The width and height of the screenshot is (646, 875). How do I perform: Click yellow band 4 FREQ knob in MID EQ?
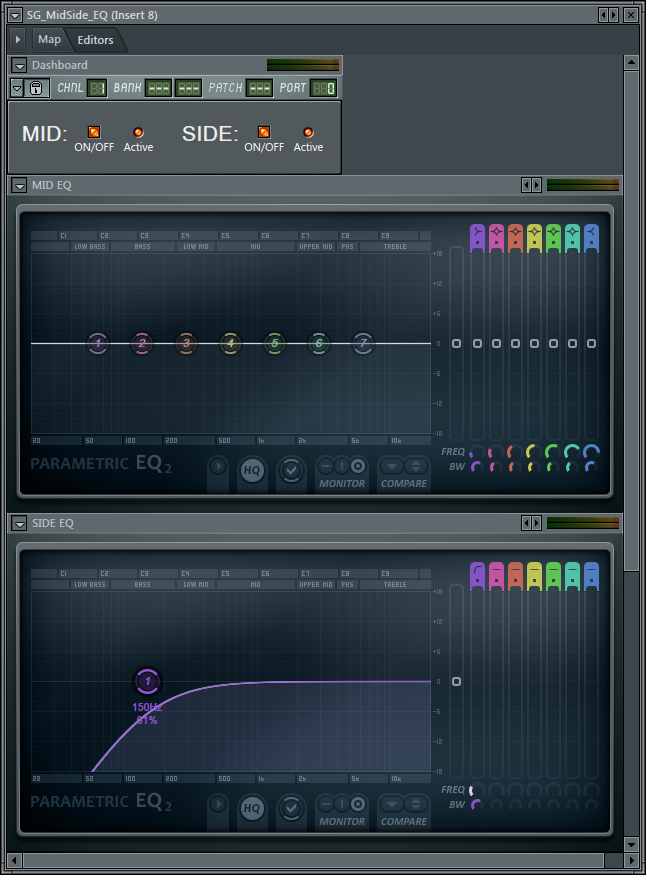tap(533, 451)
